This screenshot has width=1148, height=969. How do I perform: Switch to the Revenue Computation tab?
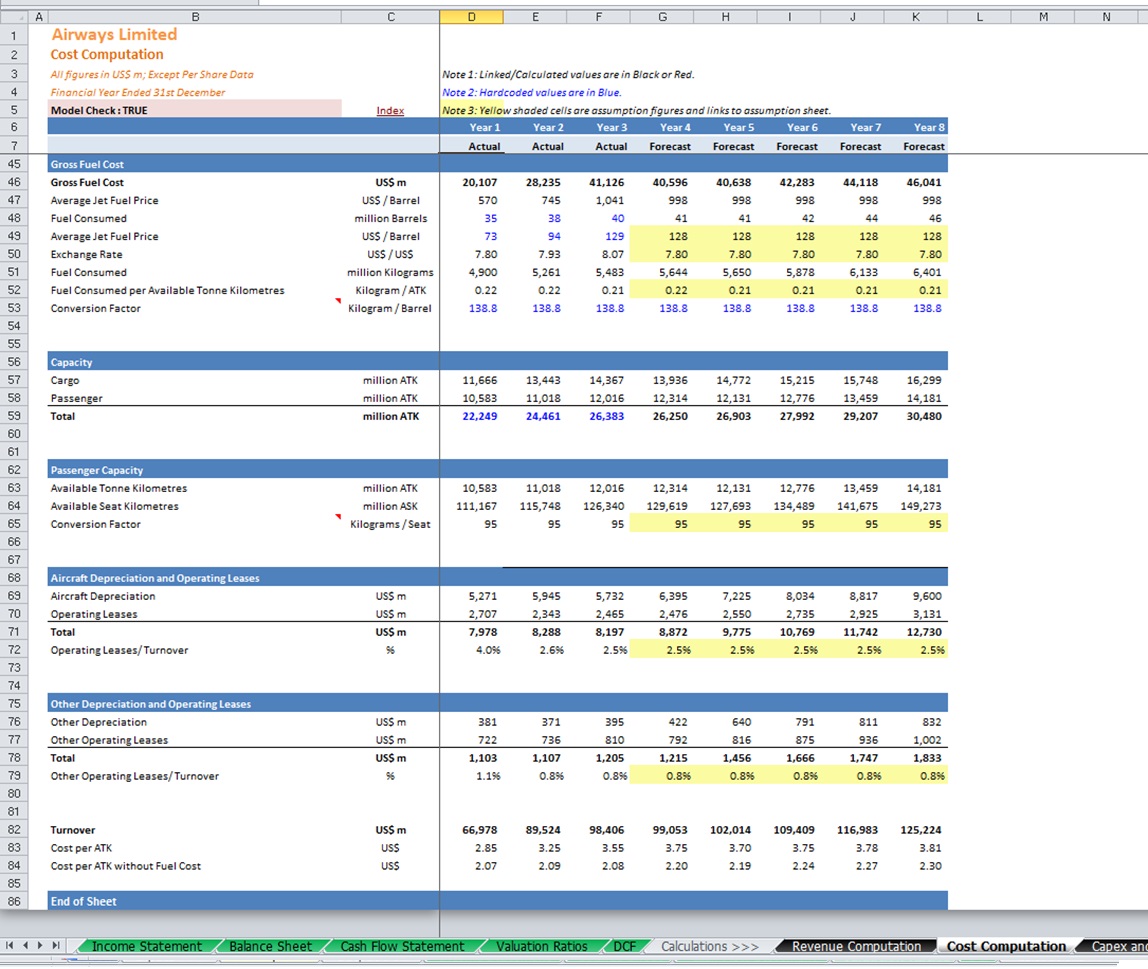(856, 946)
